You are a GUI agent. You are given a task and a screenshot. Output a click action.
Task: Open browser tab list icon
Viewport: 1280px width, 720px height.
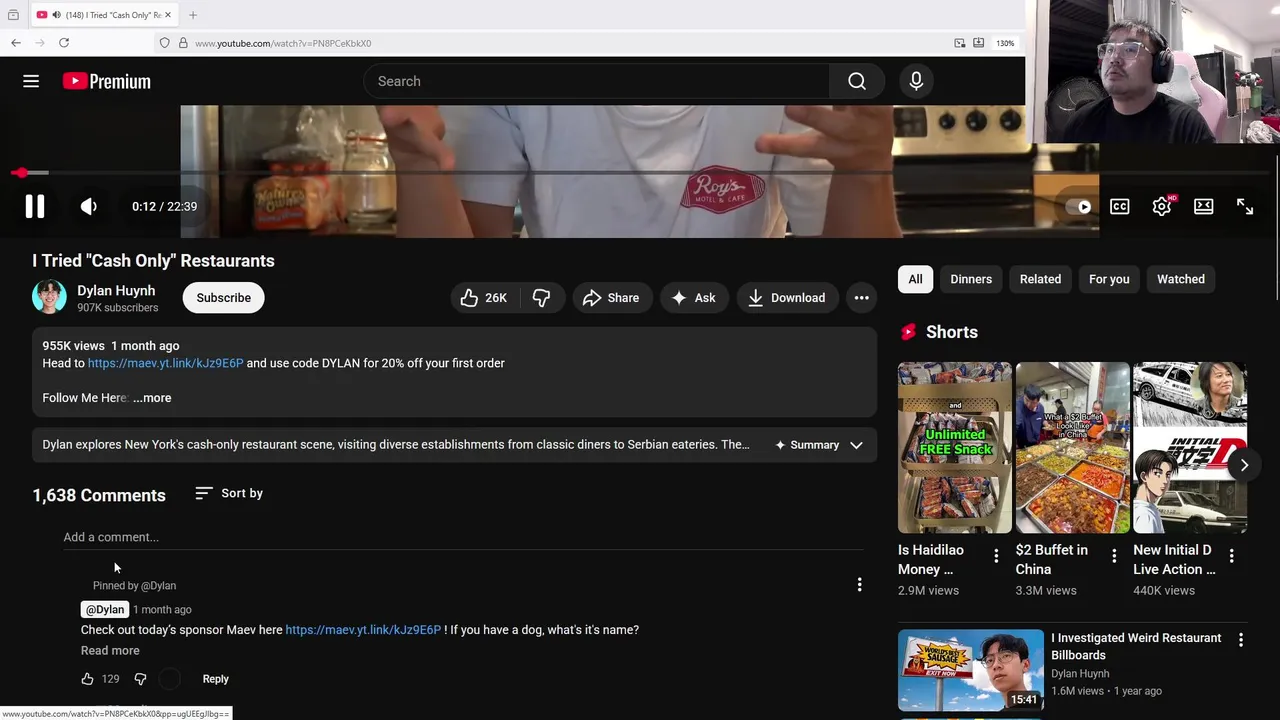pos(13,15)
